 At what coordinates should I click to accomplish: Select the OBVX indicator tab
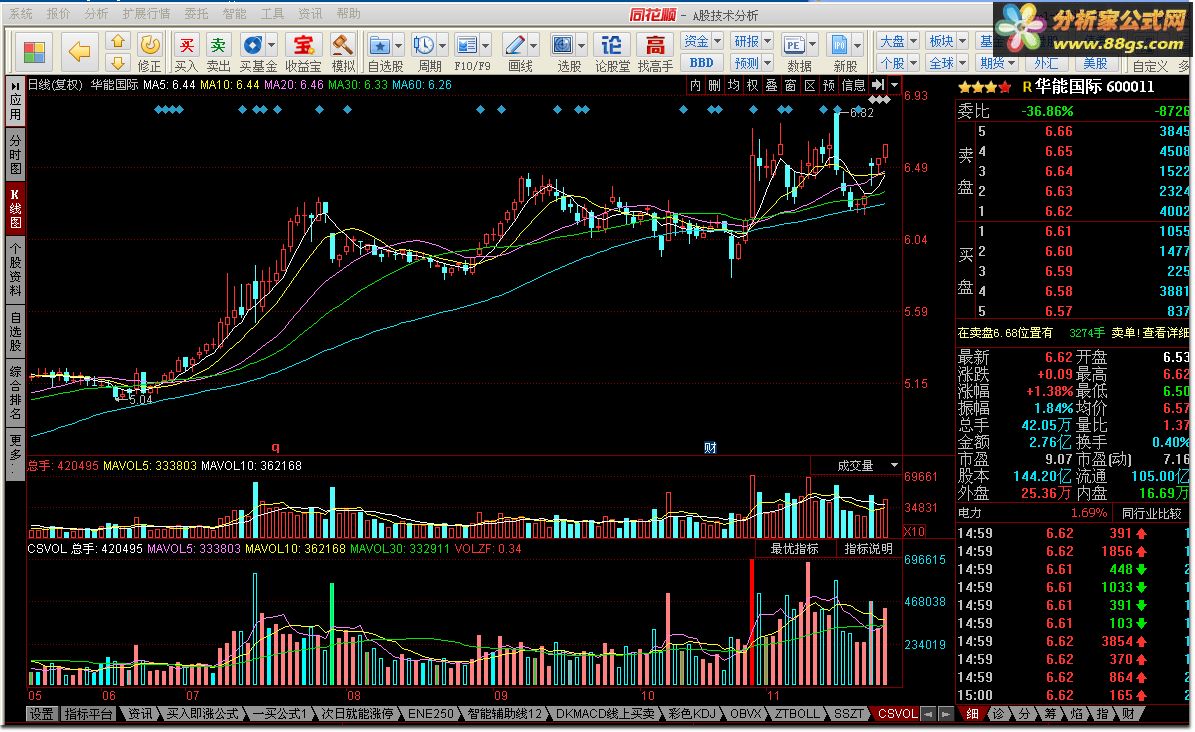(x=745, y=714)
